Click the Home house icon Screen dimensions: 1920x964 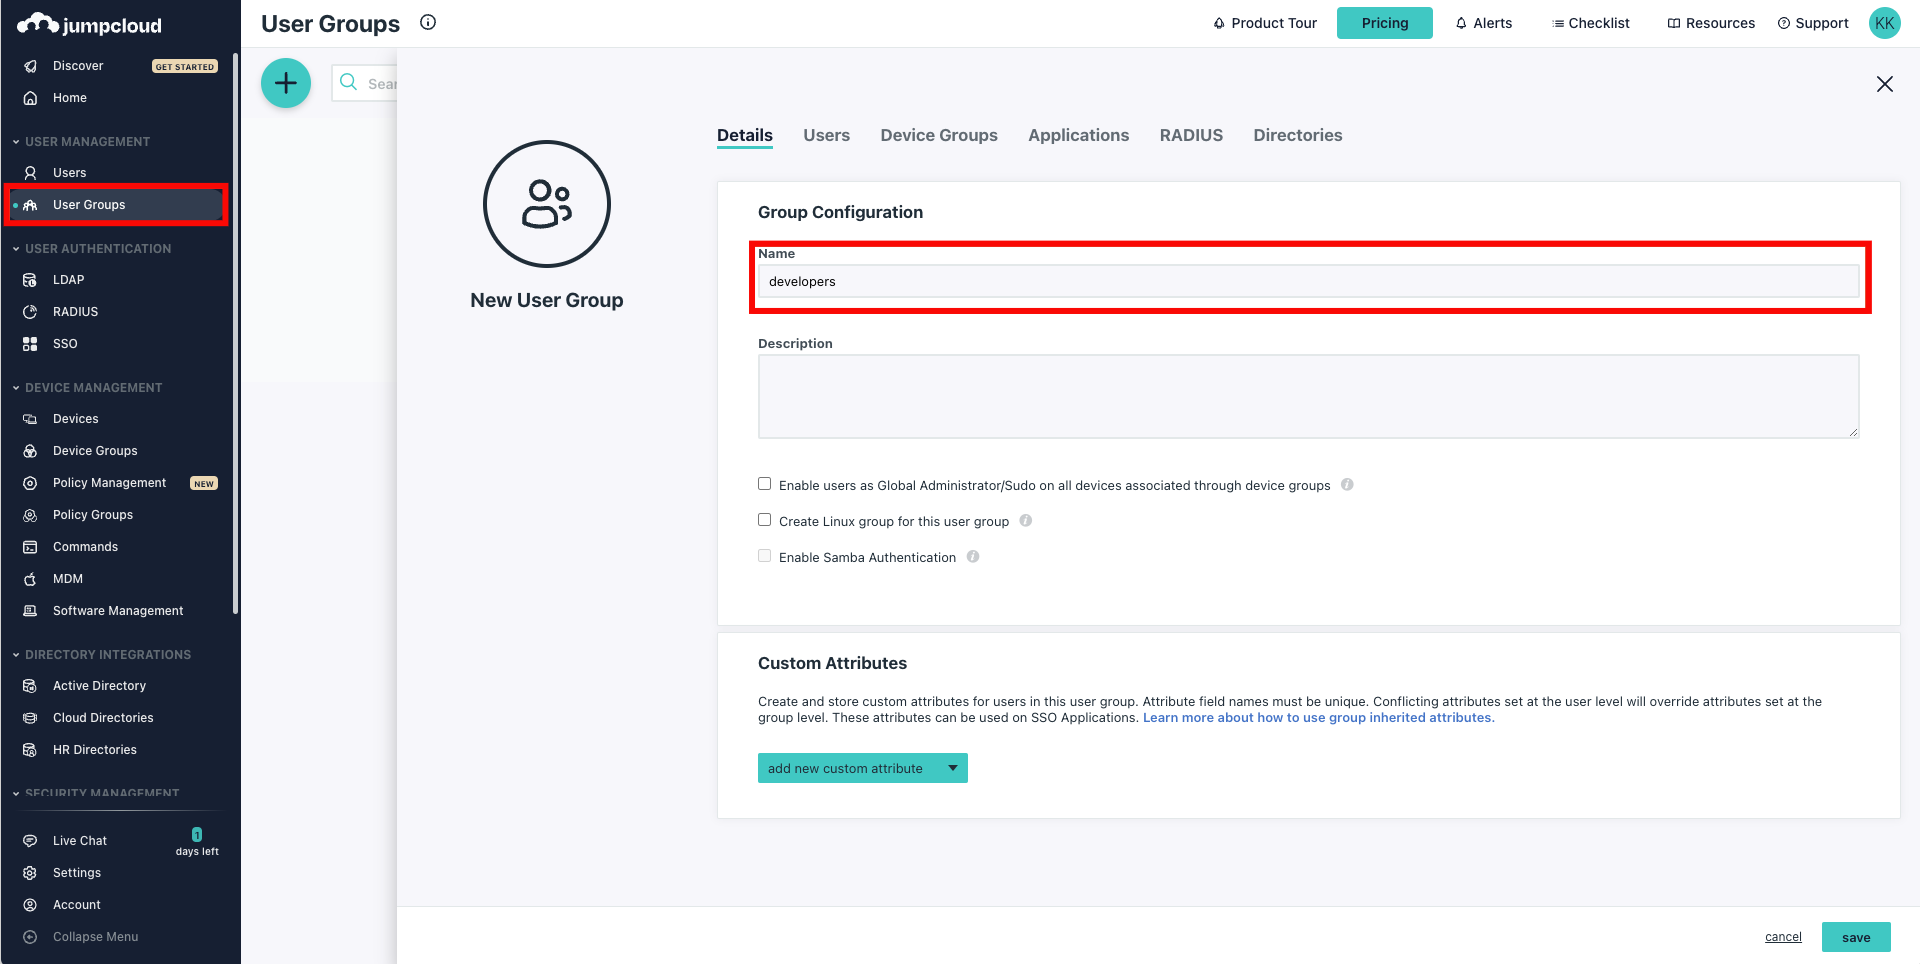[x=30, y=98]
